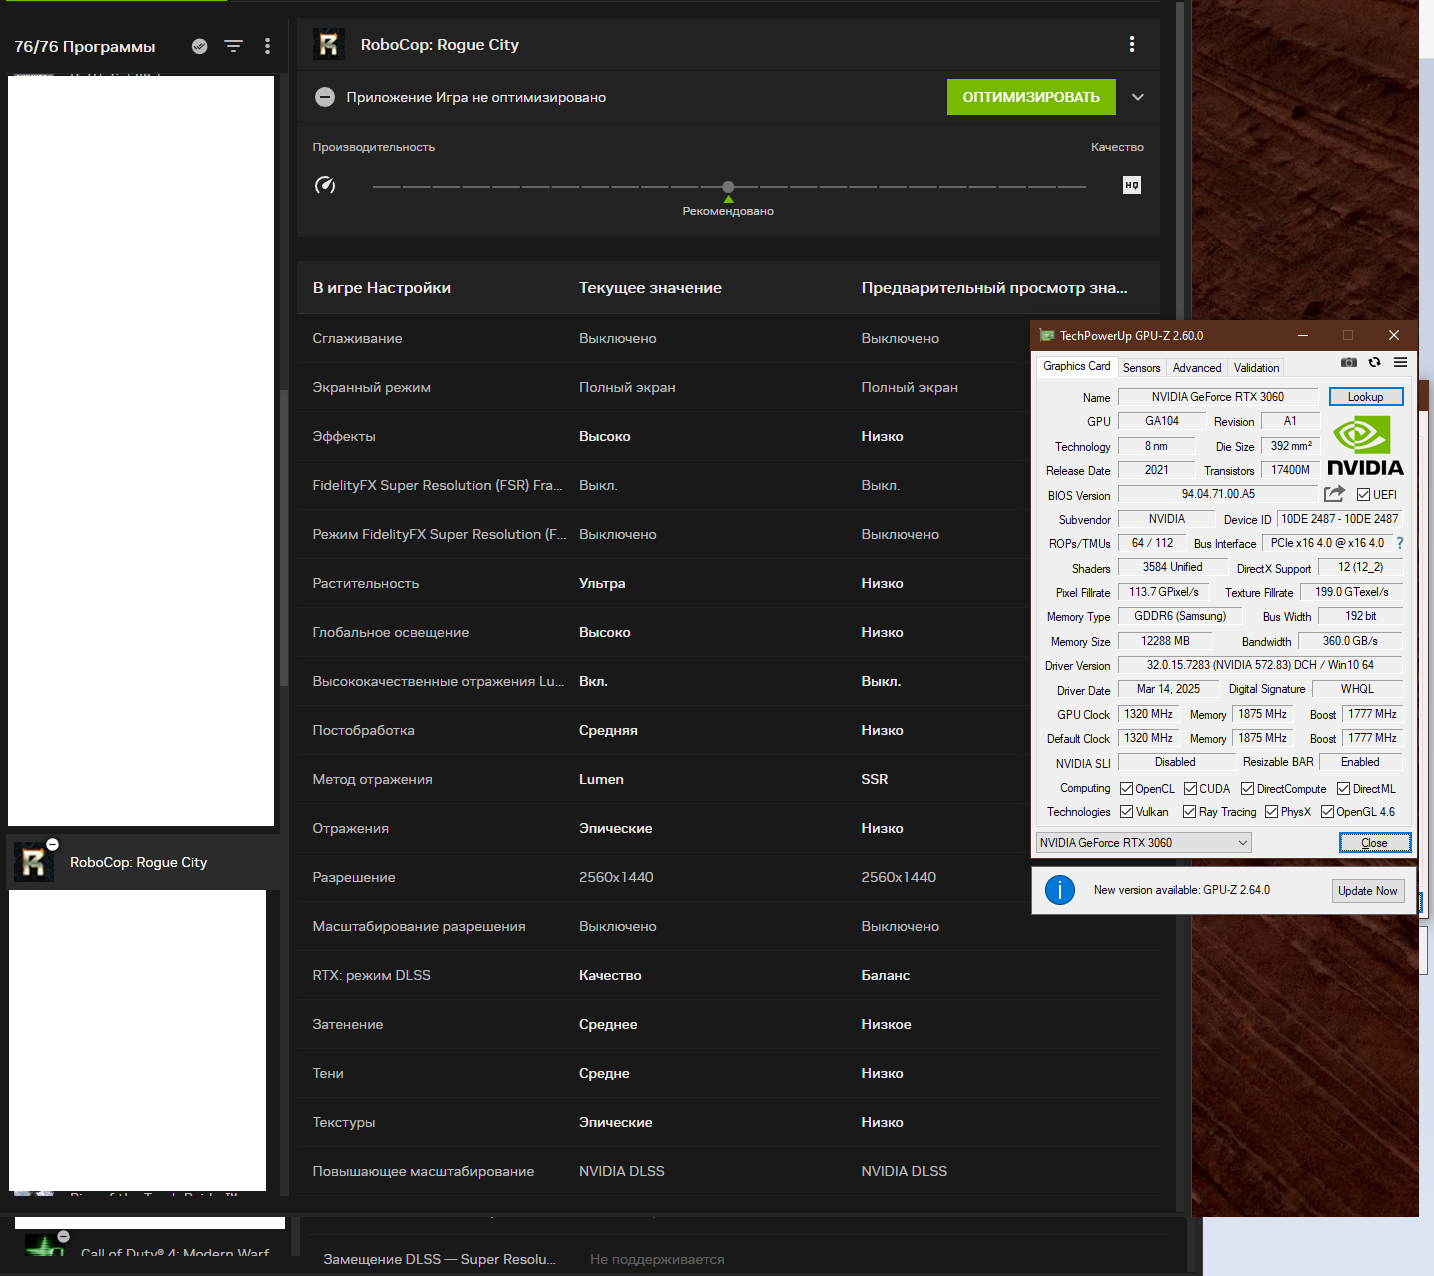This screenshot has width=1434, height=1276.
Task: Click the Глобальное освещение setting label
Action: click(391, 632)
